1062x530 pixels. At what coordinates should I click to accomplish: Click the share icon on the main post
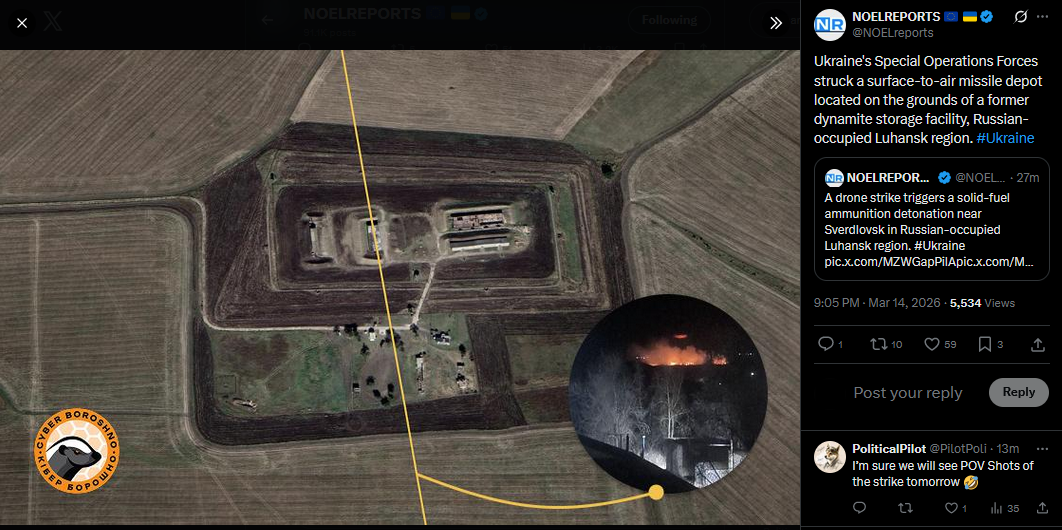tap(1038, 345)
